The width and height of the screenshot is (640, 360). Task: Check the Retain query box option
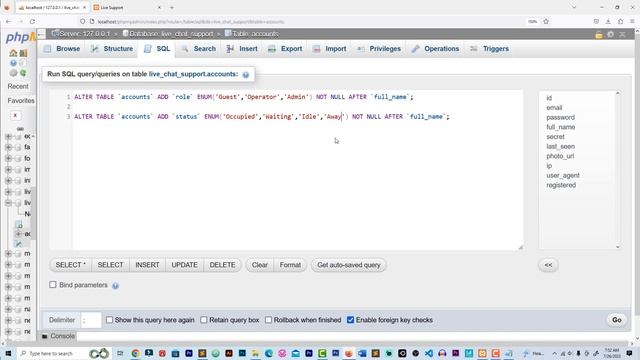pyautogui.click(x=204, y=320)
